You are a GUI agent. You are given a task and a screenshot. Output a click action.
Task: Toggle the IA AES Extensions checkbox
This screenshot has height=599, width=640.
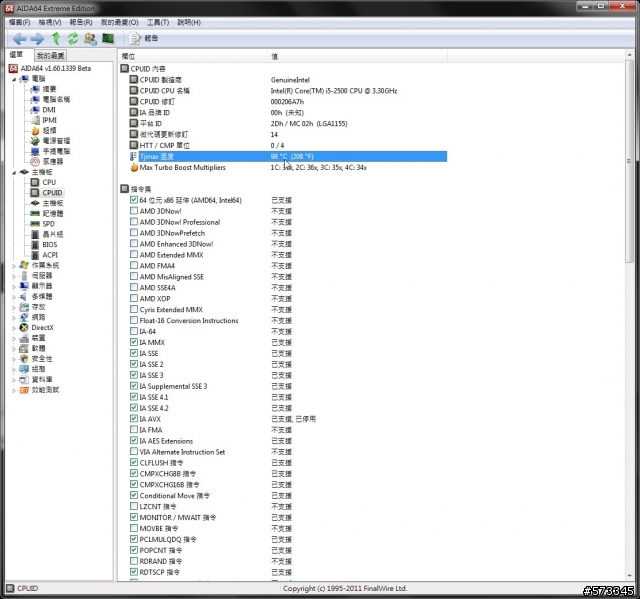tap(133, 440)
